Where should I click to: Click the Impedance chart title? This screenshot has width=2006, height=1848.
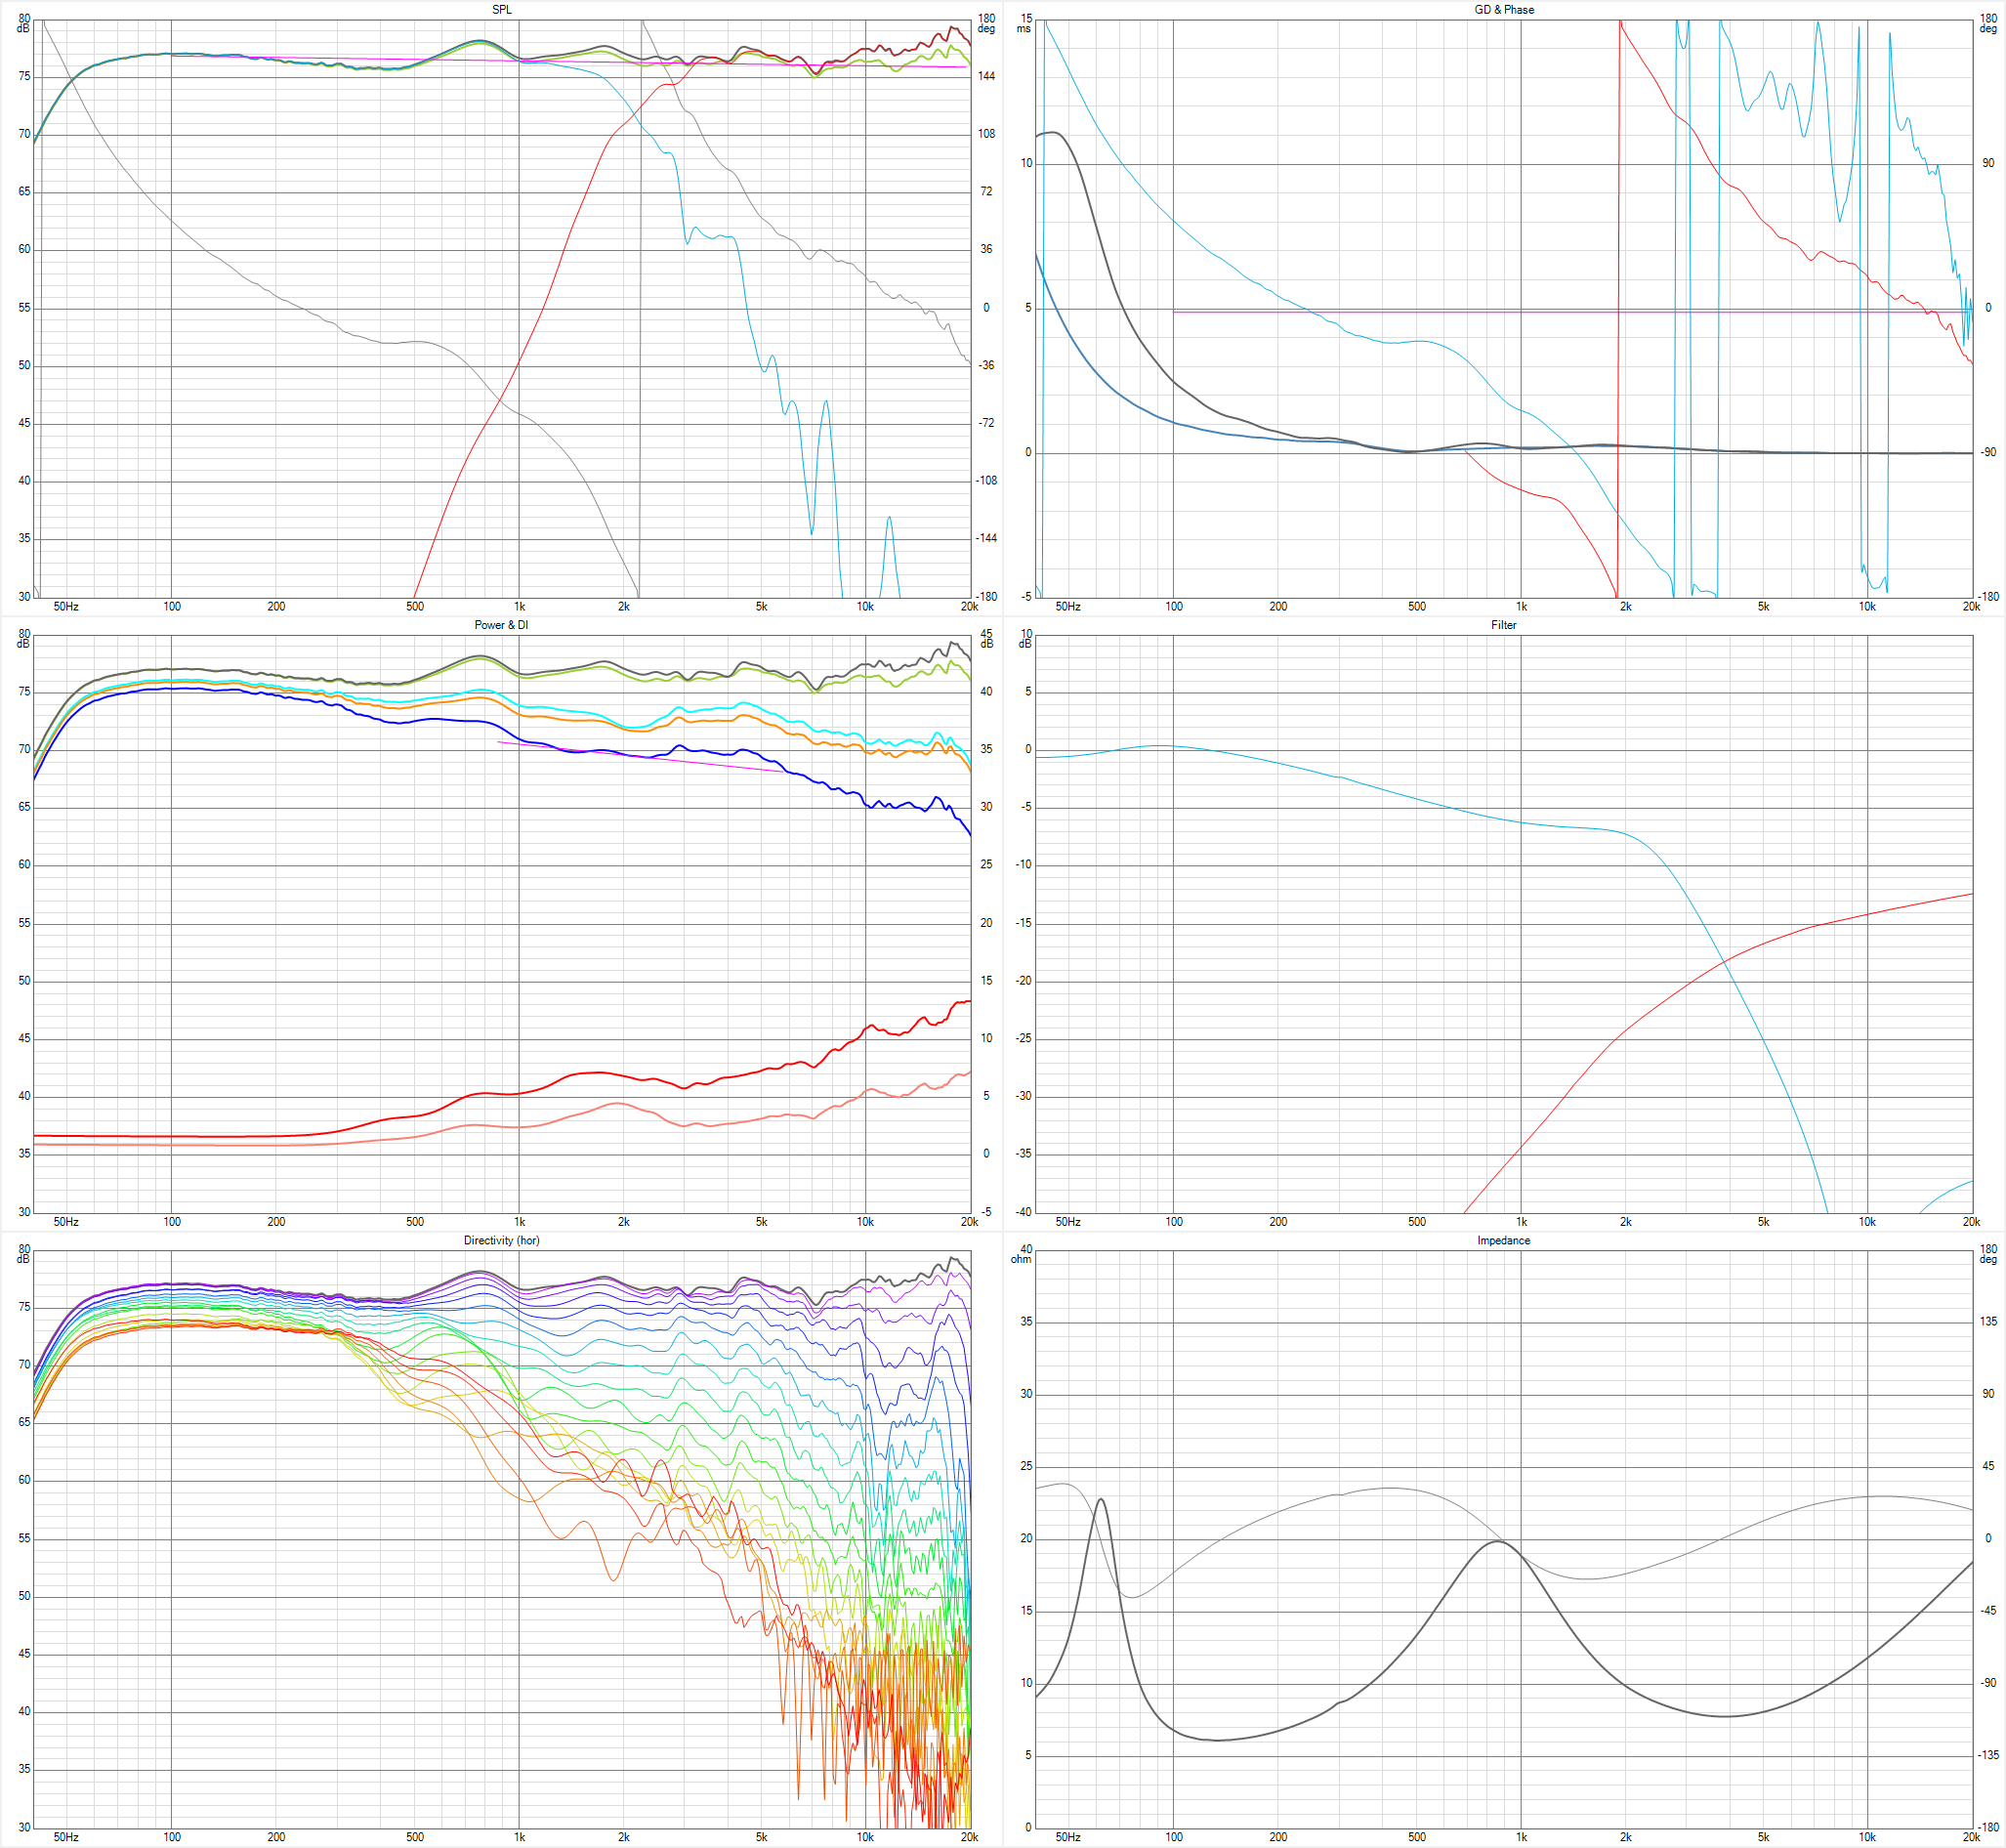pos(1504,1240)
